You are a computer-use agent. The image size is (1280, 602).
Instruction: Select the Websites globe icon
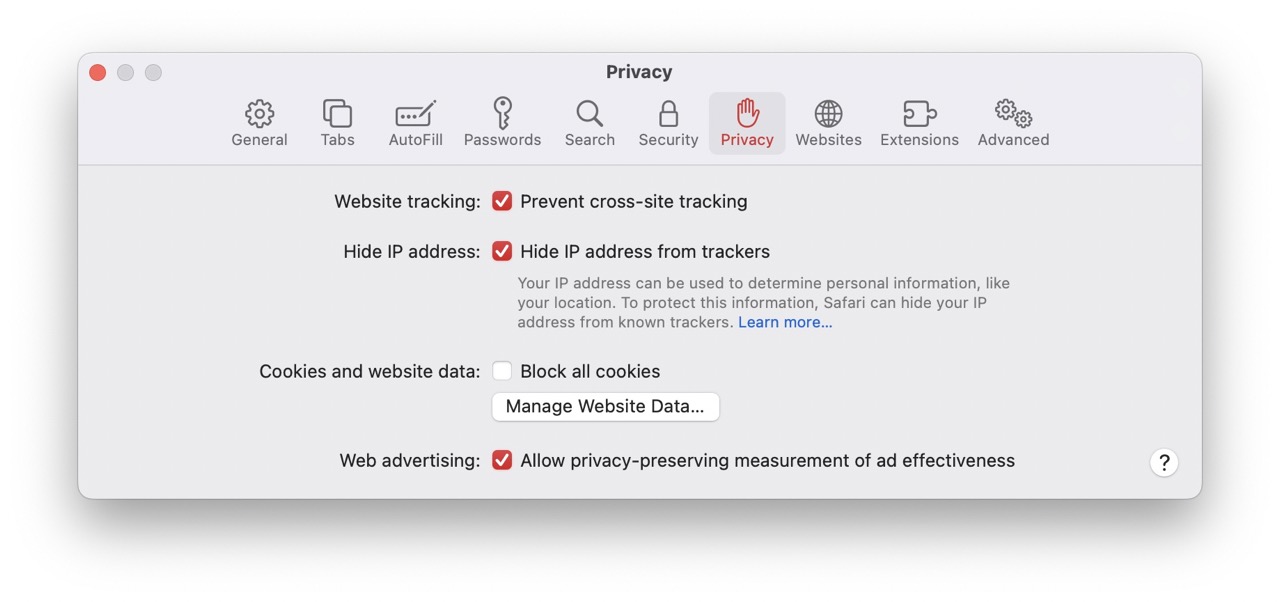tap(828, 114)
